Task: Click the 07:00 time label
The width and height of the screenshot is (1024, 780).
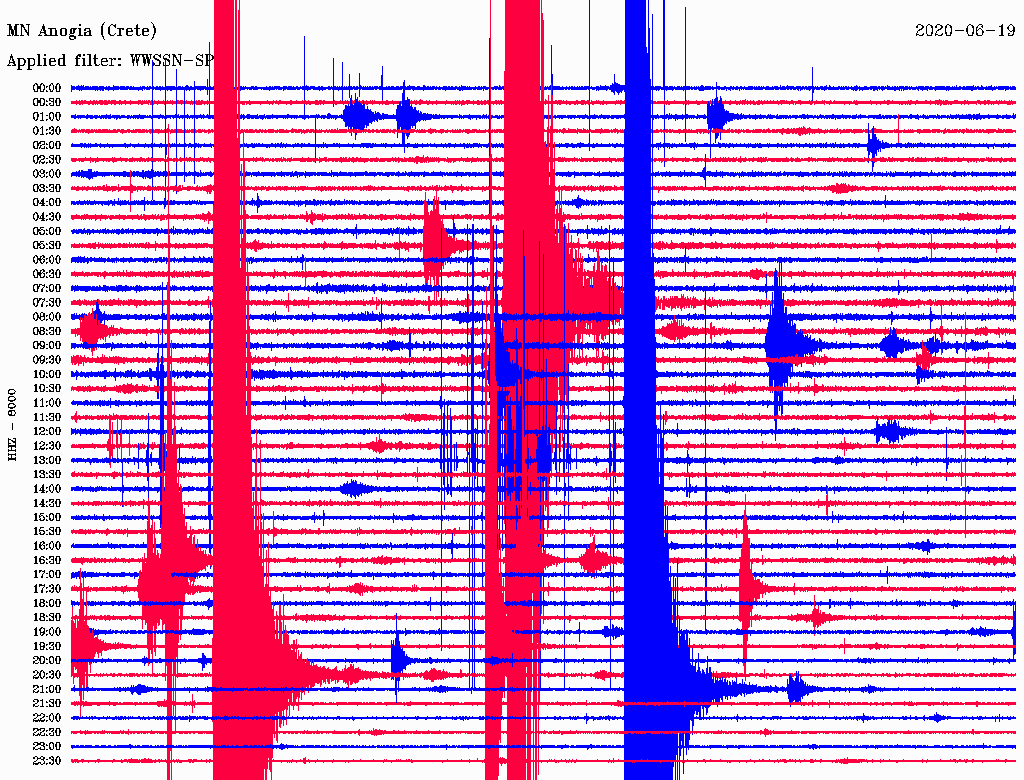Action: pos(47,288)
